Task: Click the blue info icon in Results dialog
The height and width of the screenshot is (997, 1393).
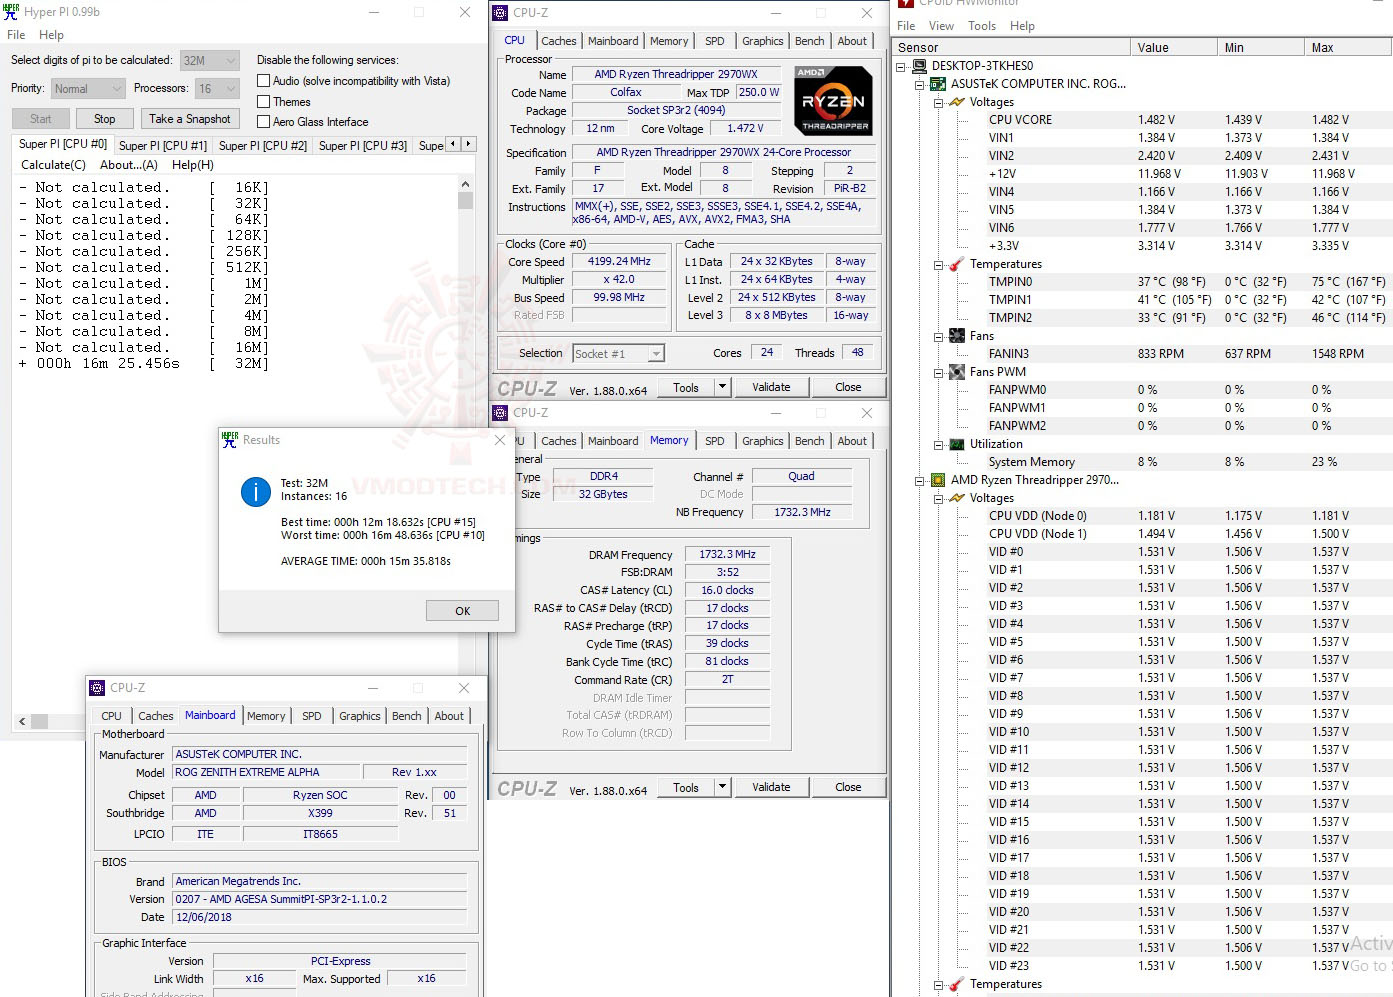Action: (255, 492)
